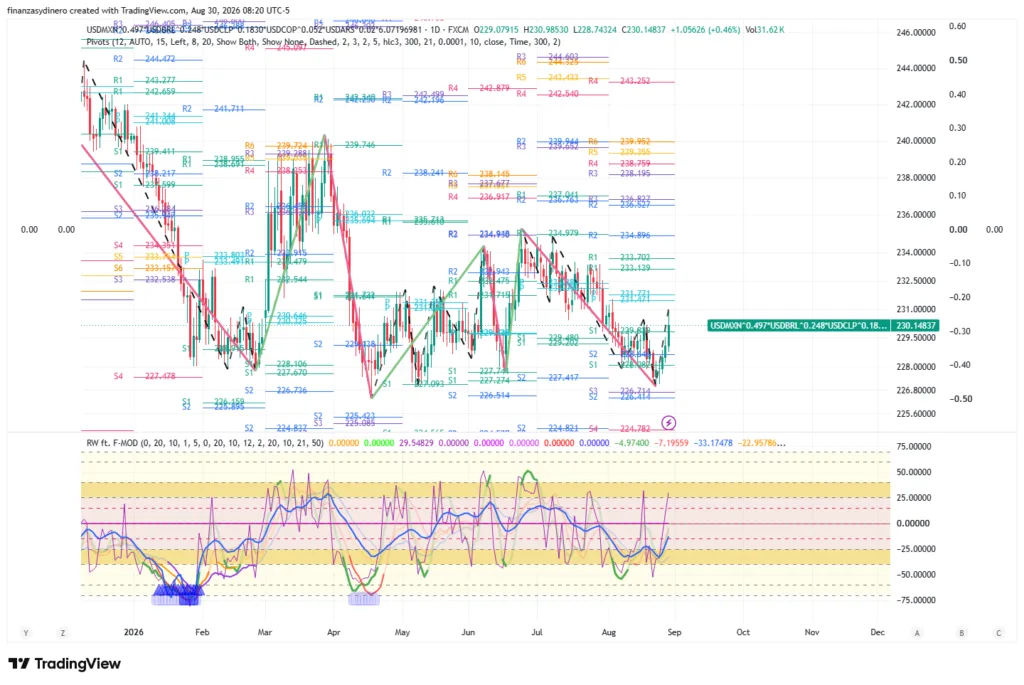Click the 0.30 value on right percent scale
Screen dimensions: 1024x685
coord(957,128)
